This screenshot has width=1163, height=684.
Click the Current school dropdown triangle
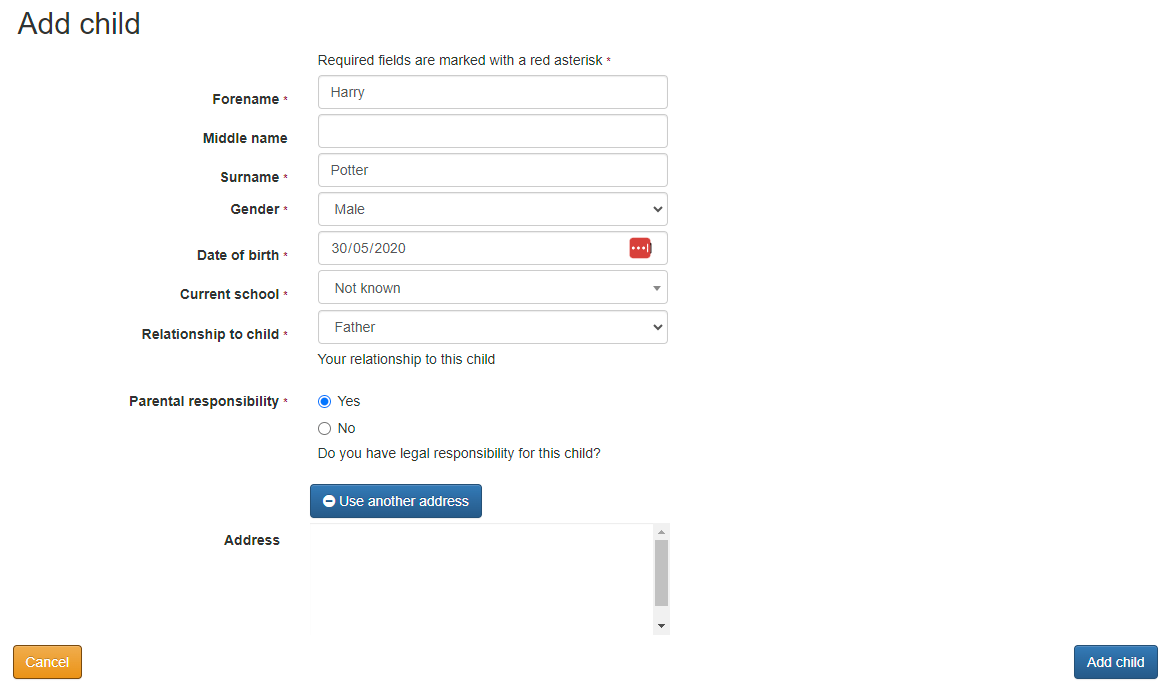pyautogui.click(x=656, y=288)
